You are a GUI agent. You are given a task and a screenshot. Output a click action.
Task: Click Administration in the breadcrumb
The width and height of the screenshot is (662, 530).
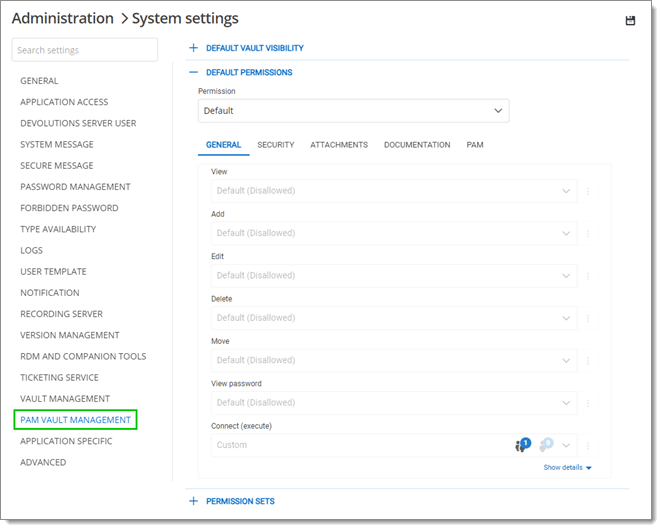tap(62, 18)
